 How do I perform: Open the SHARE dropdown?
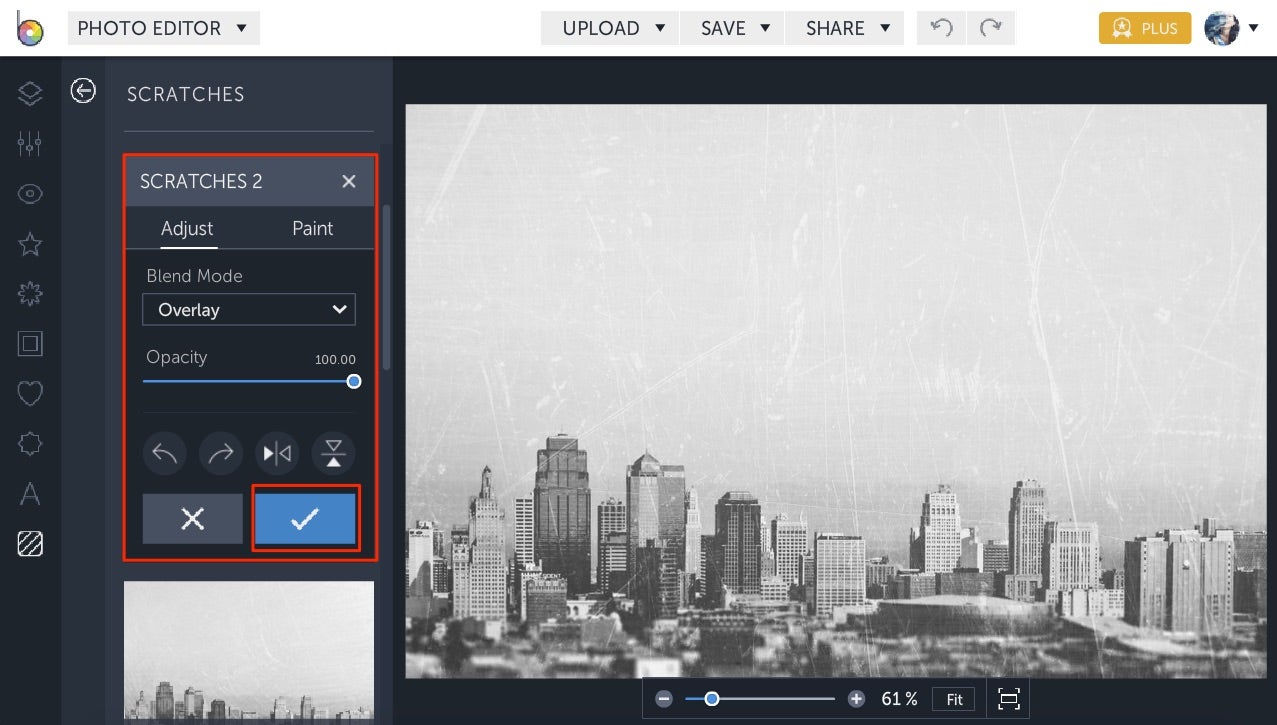[x=844, y=28]
